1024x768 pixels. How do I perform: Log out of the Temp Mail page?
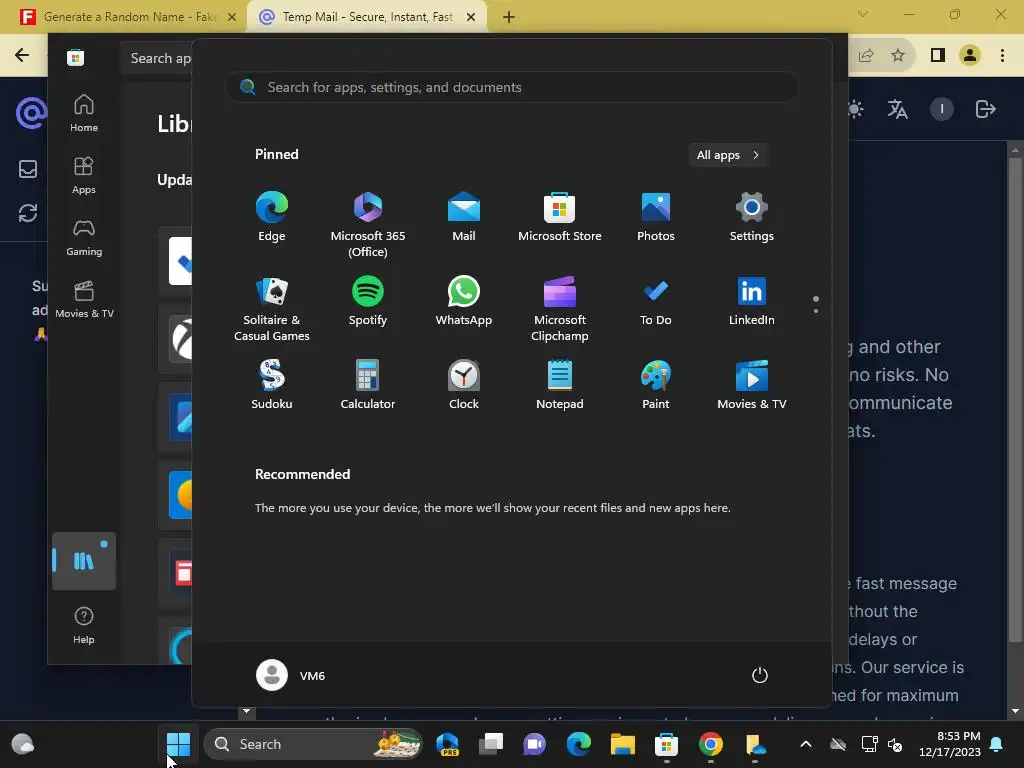click(x=985, y=109)
